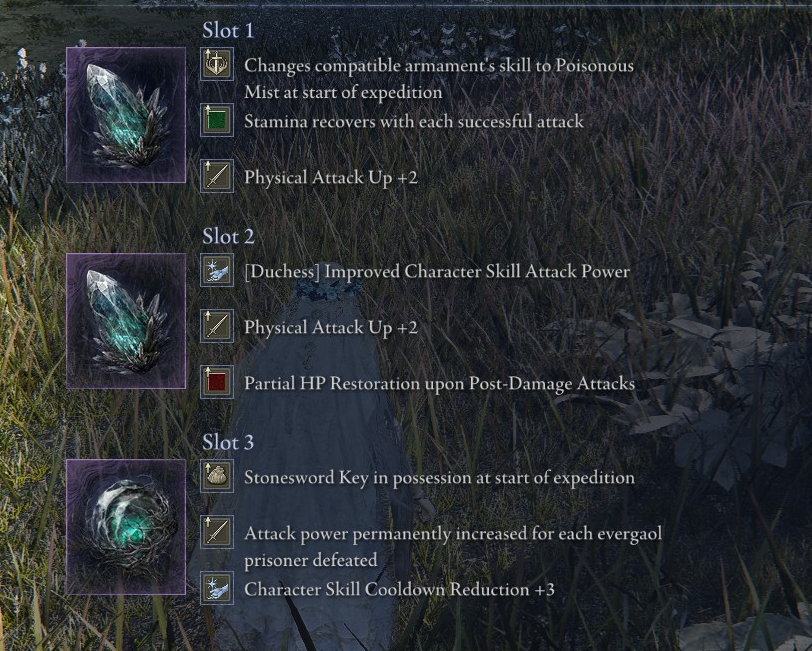
Task: Click the Poisonous Mist skill change icon
Action: (x=217, y=64)
